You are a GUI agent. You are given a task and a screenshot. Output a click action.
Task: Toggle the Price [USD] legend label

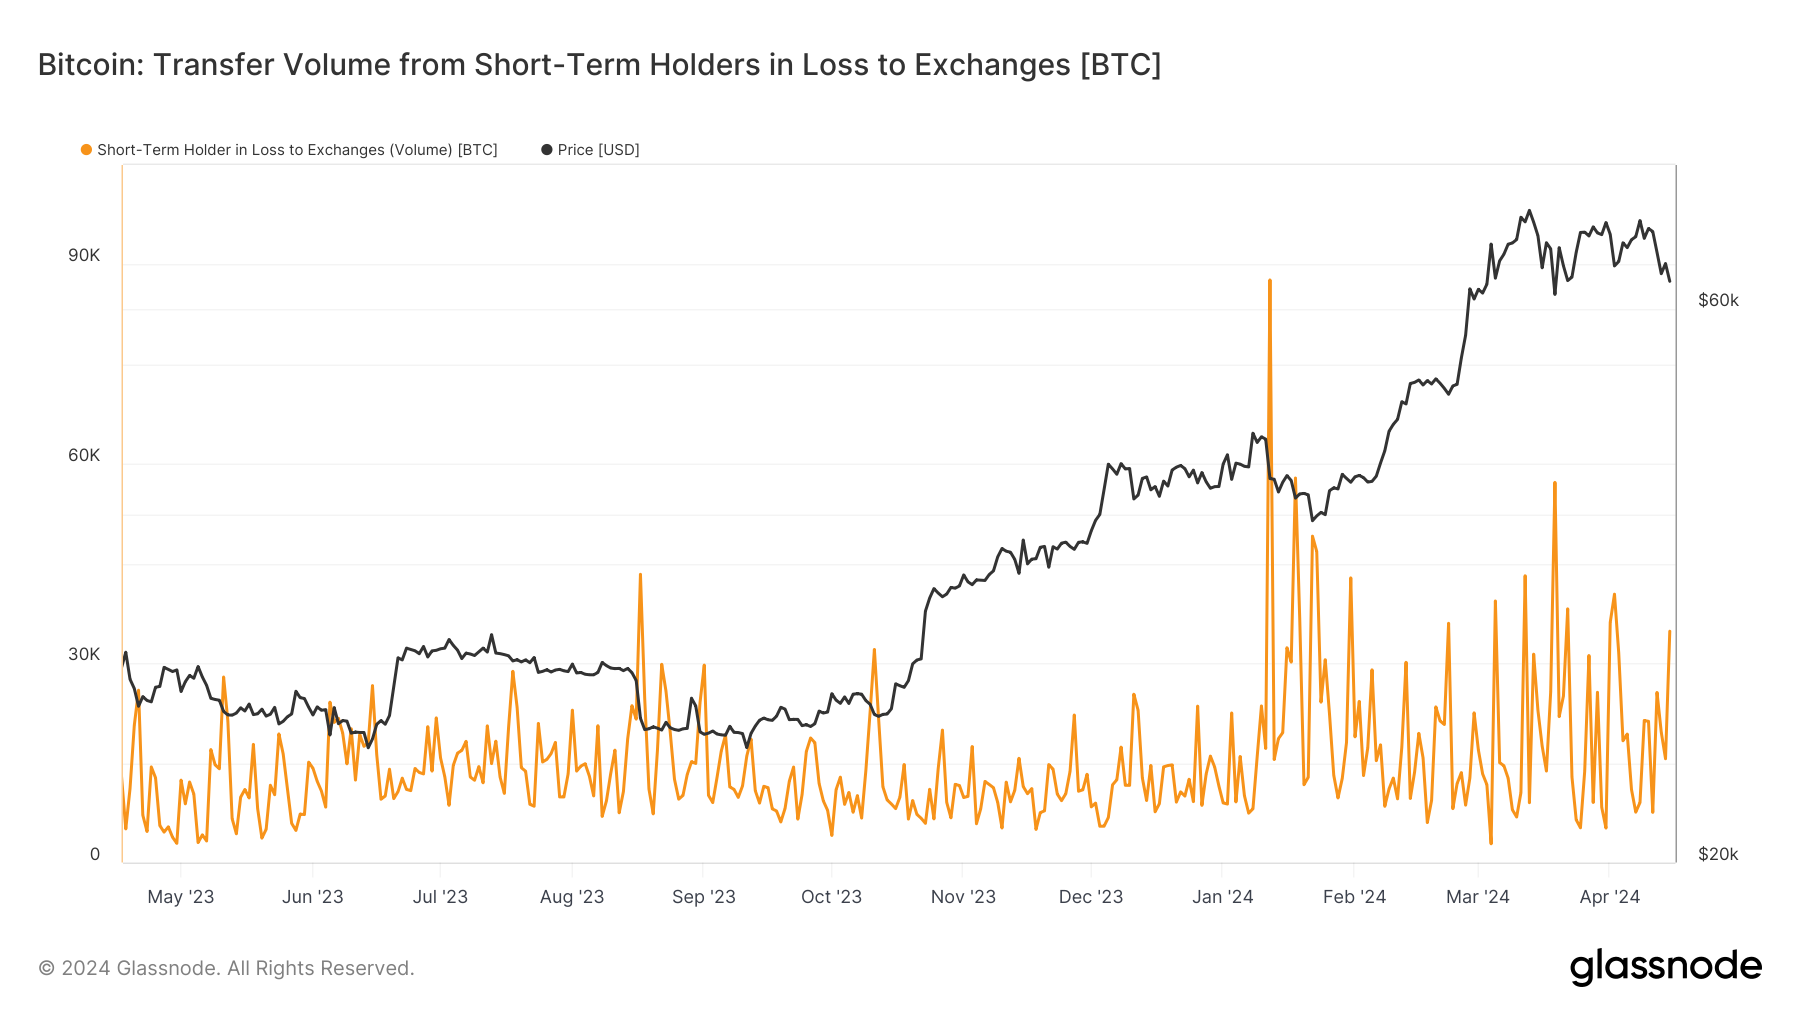pos(598,150)
